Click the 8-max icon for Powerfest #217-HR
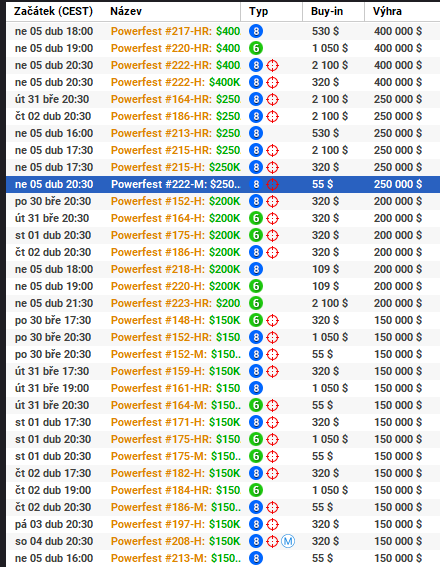This screenshot has height=567, width=440. 256,31
